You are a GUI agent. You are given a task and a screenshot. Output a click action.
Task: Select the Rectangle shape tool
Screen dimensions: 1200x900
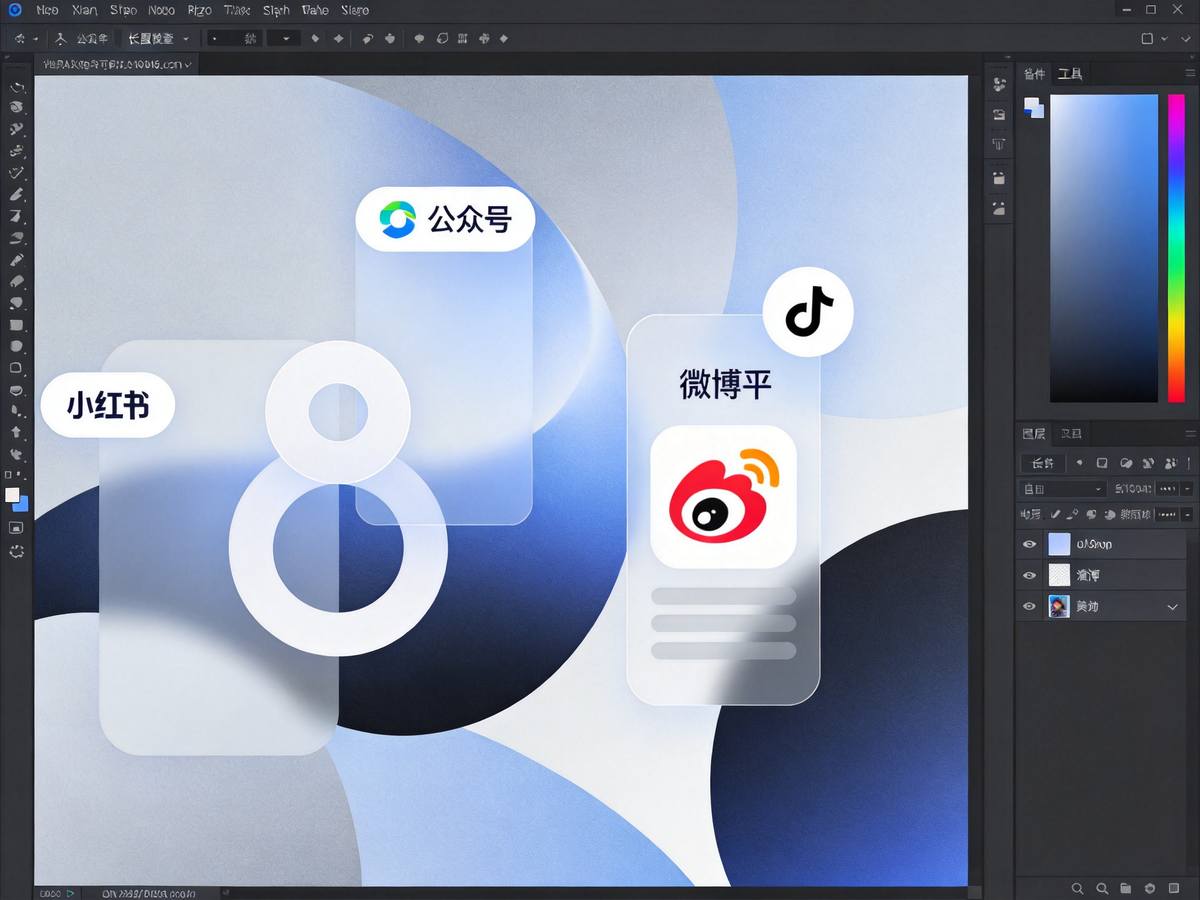(x=17, y=325)
